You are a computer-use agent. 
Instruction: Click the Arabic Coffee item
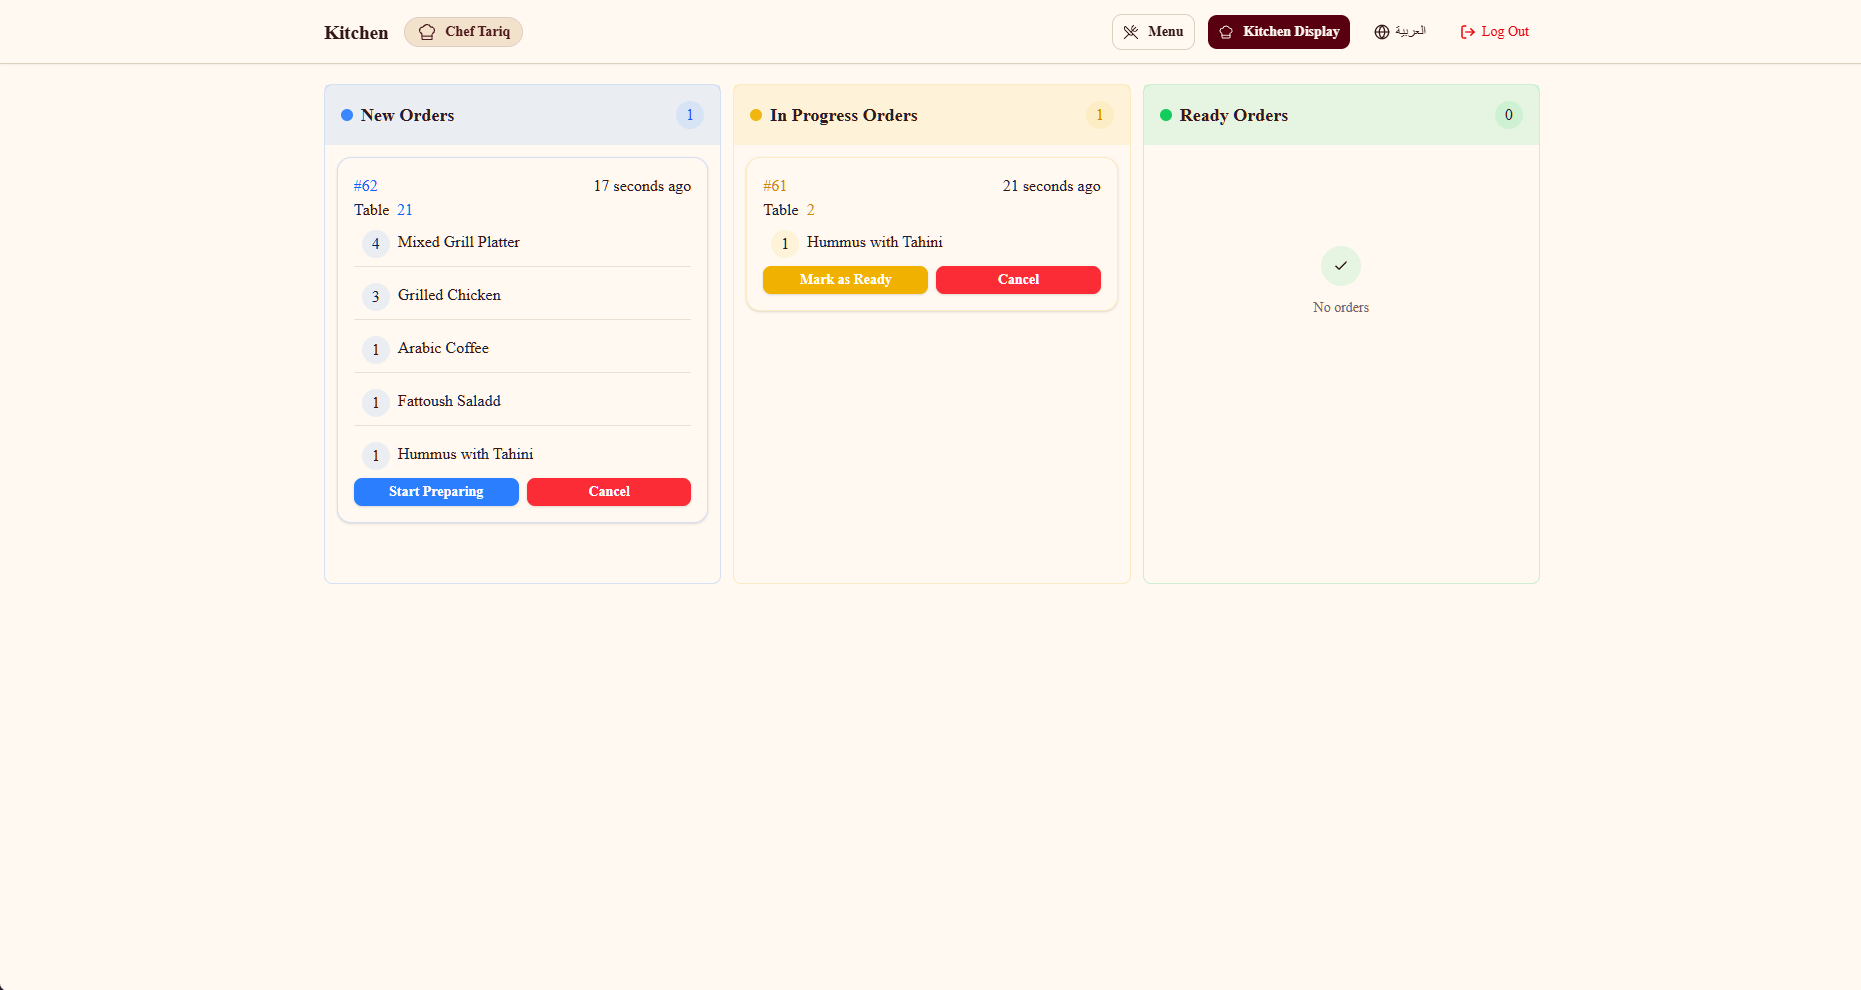pyautogui.click(x=443, y=348)
